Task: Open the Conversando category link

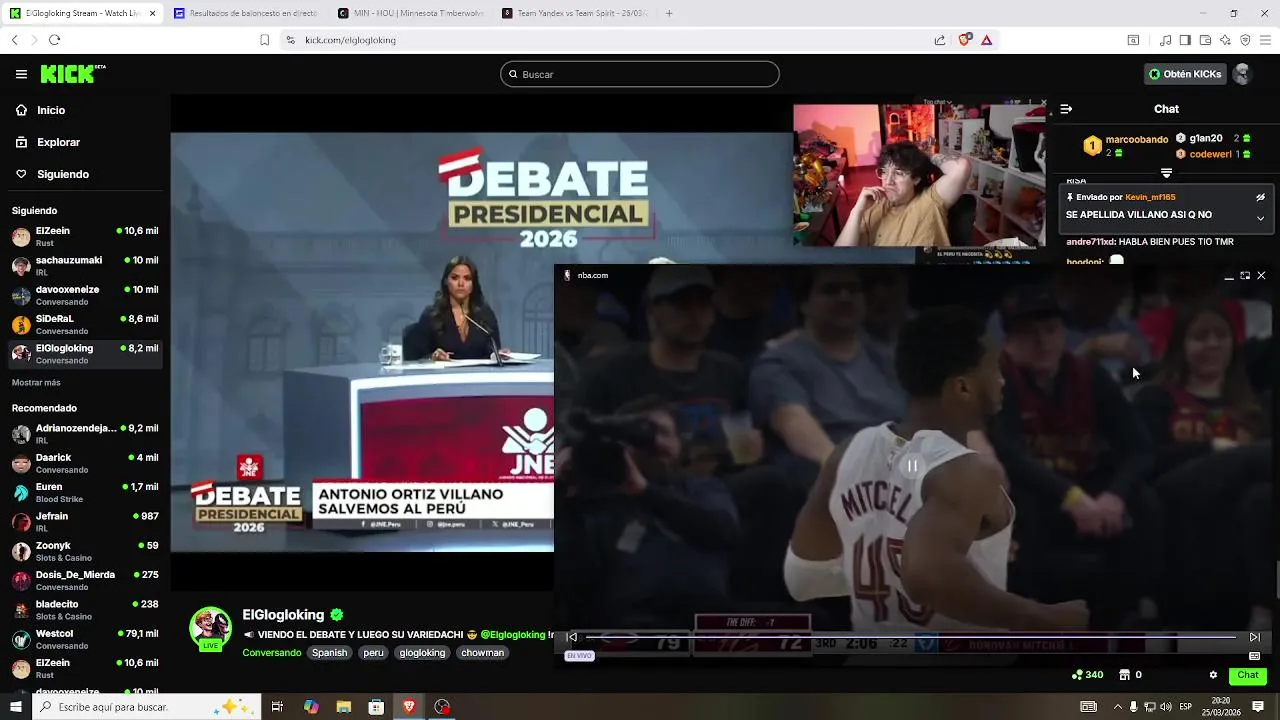Action: [x=272, y=653]
